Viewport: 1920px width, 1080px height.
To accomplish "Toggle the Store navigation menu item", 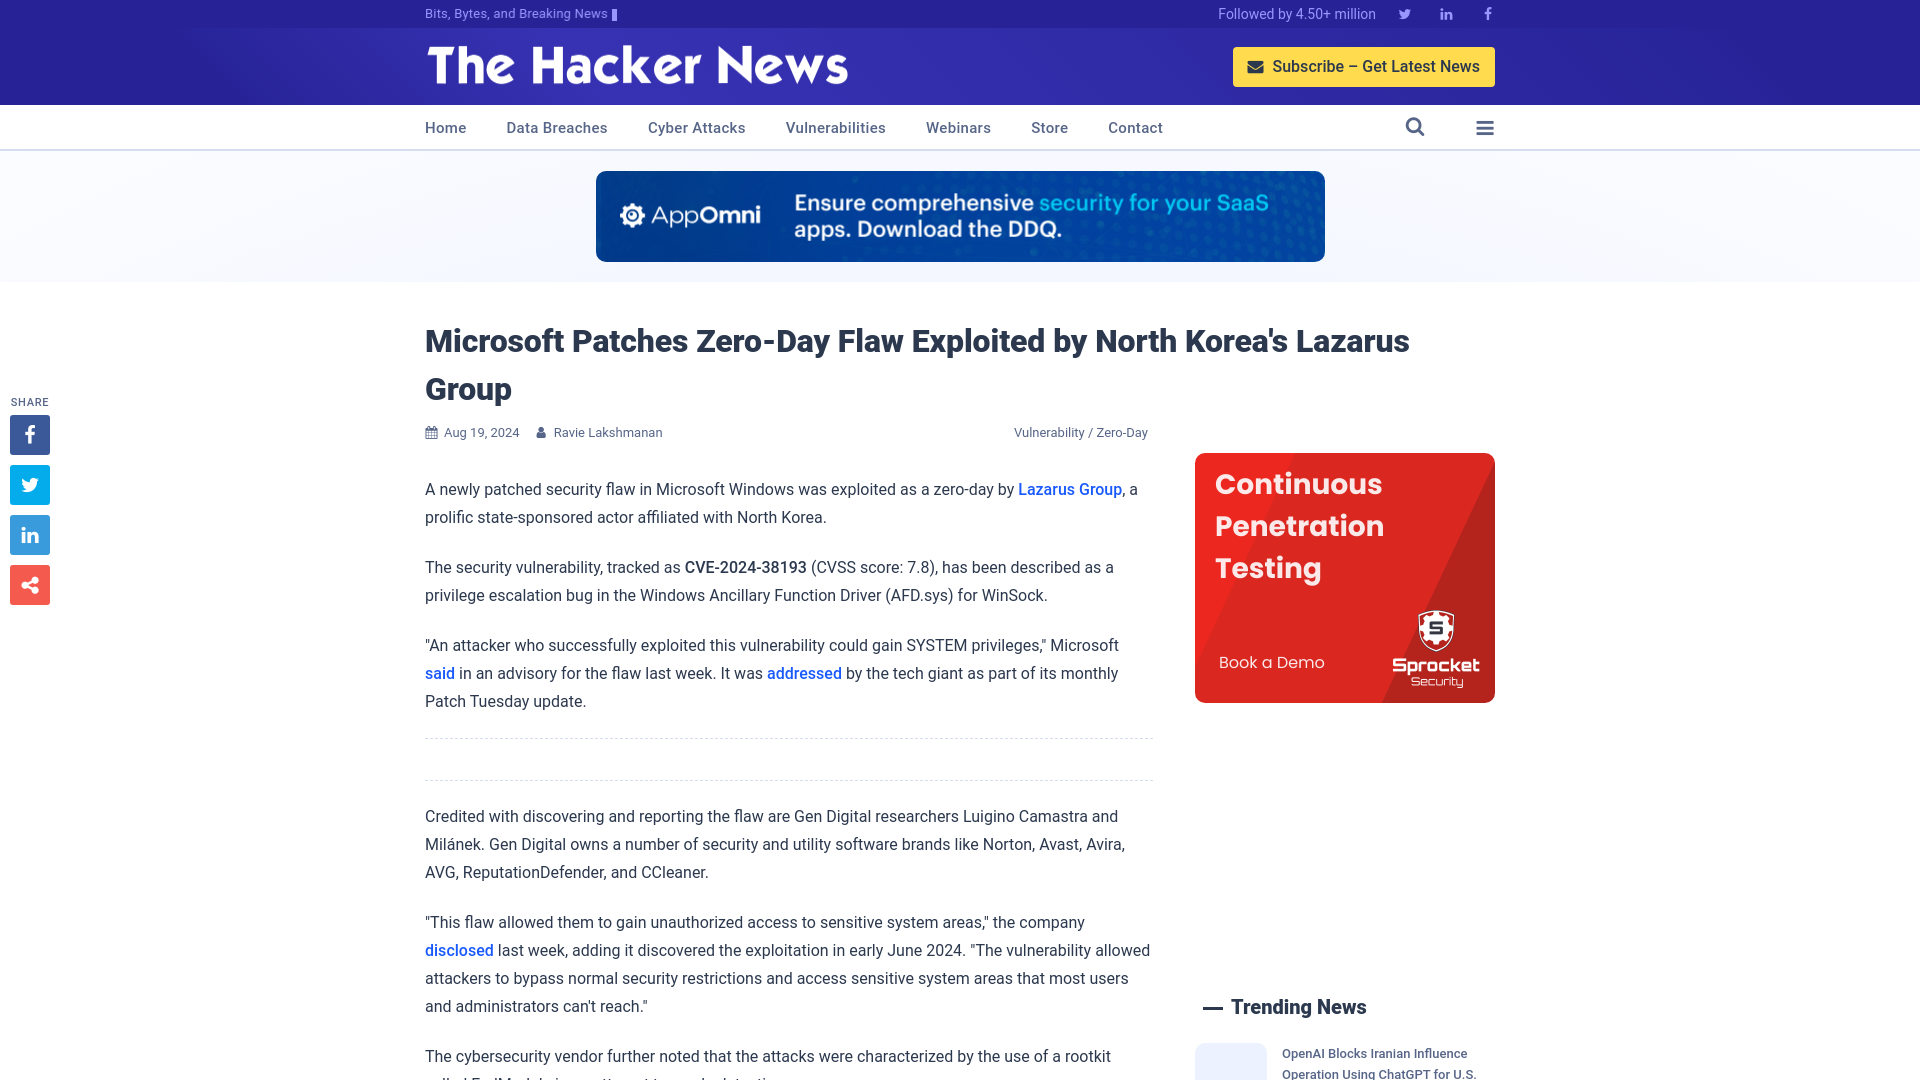I will click(x=1048, y=127).
